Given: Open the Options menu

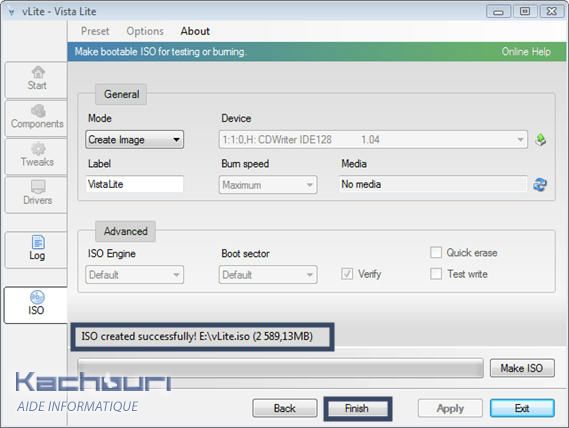Looking at the screenshot, I should pos(145,31).
